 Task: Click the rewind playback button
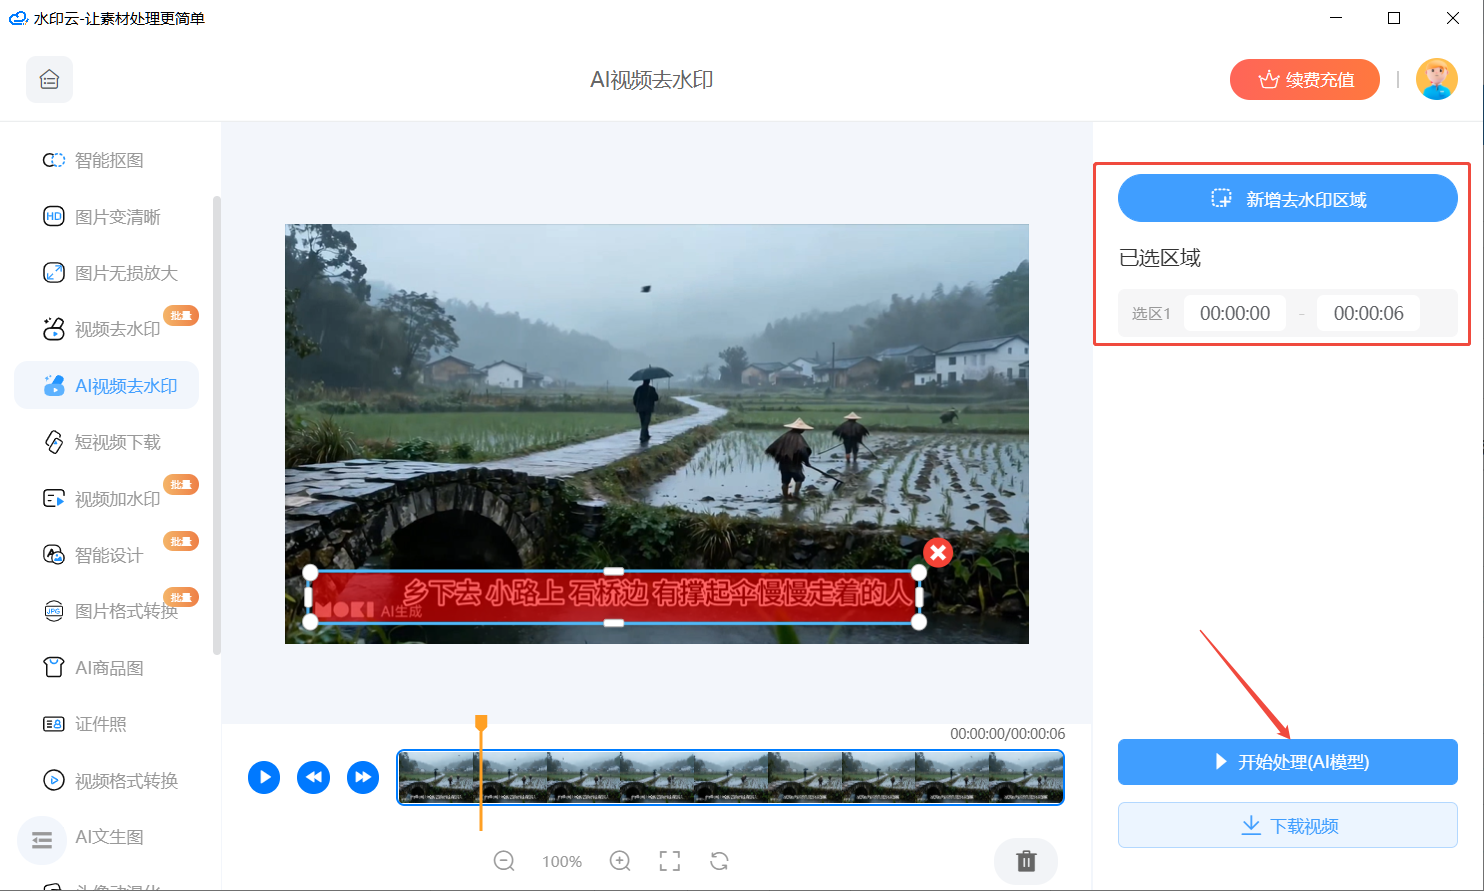click(x=313, y=777)
